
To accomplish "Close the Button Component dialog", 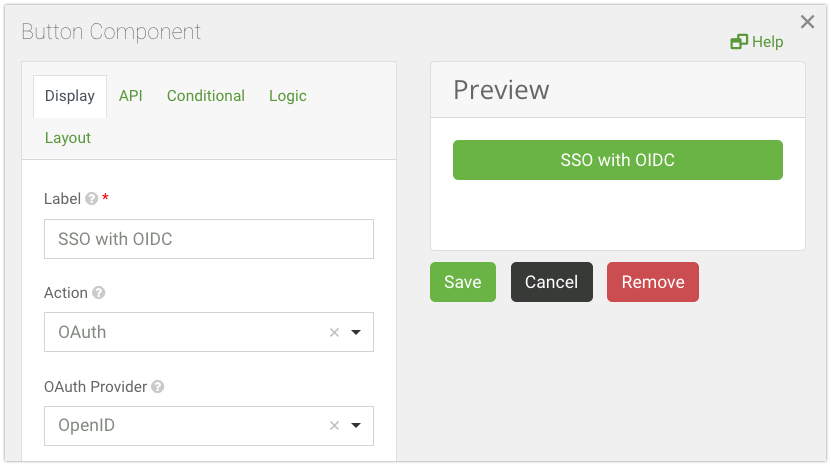I will coord(808,22).
